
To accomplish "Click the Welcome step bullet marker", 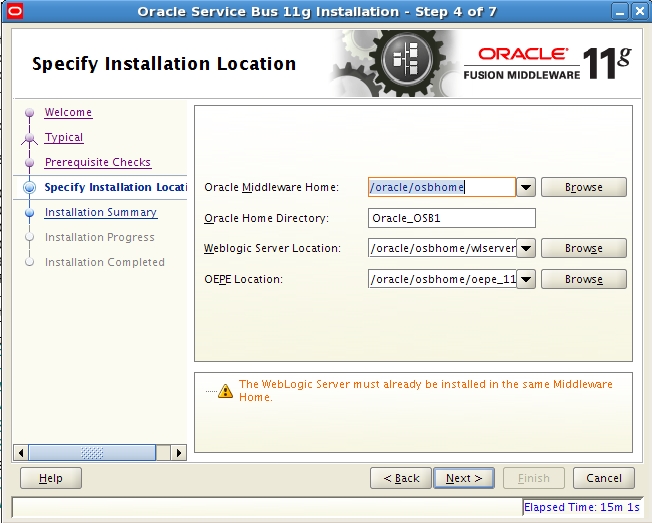I will click(29, 112).
